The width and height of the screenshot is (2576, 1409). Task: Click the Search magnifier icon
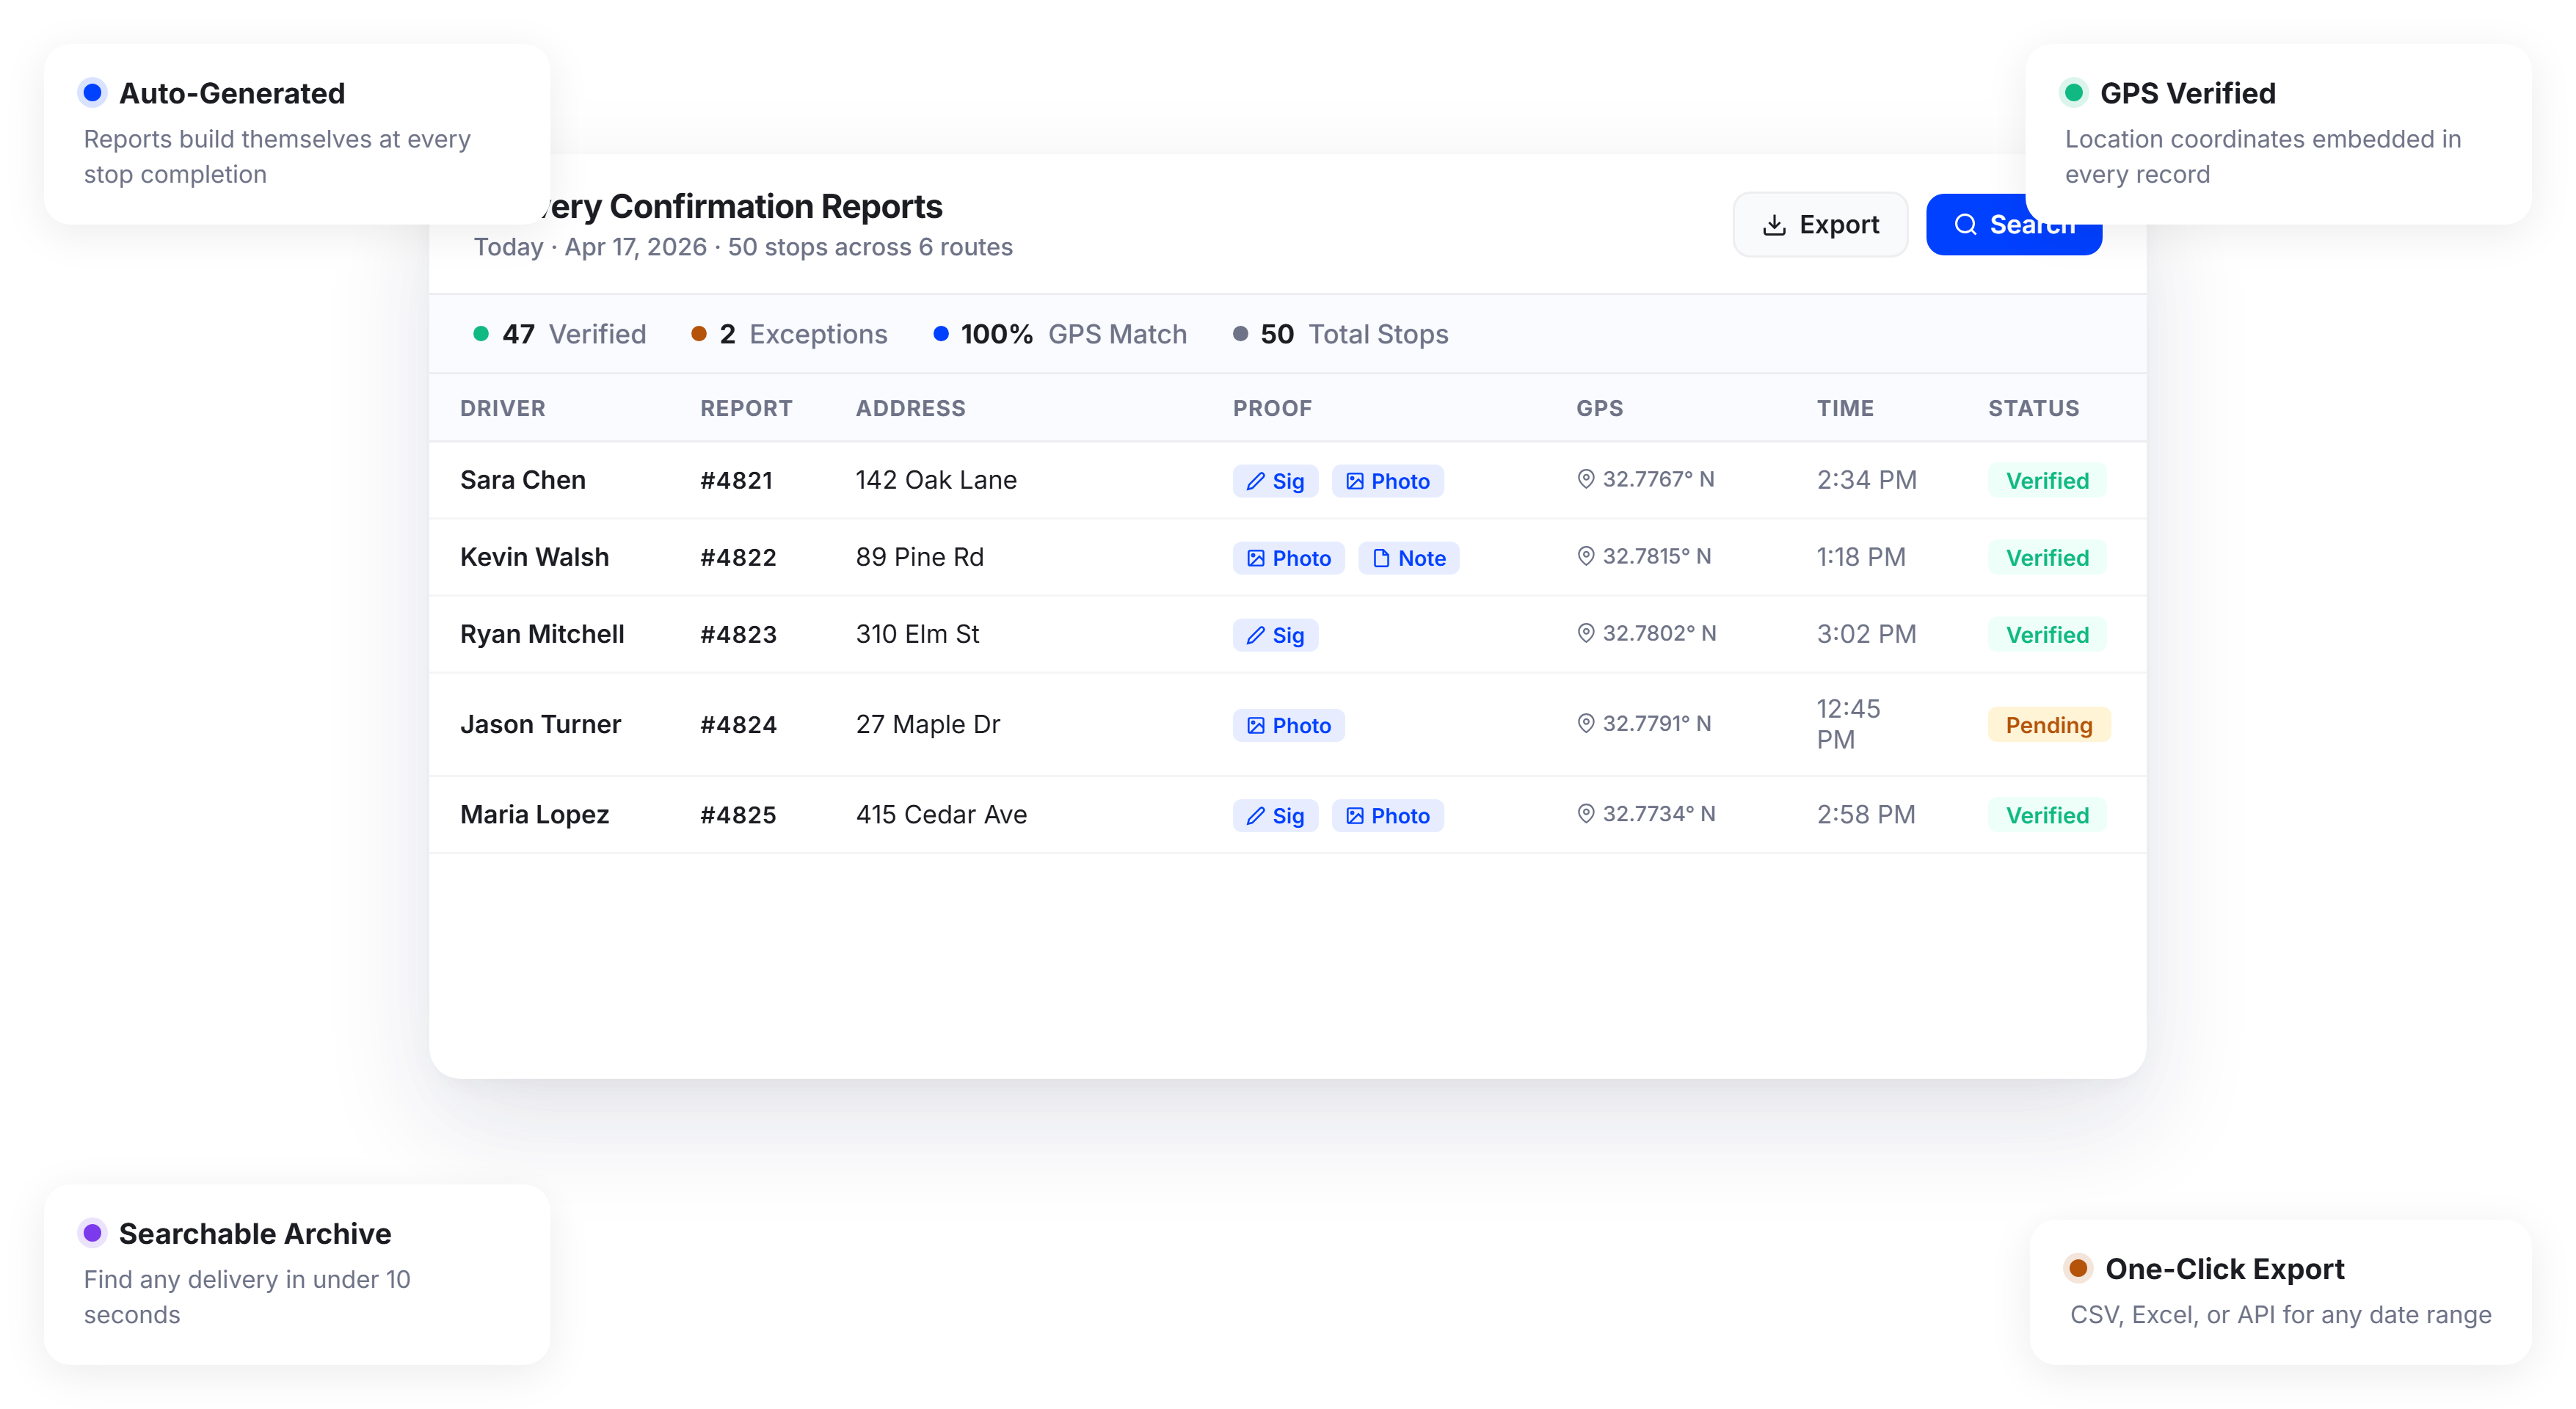(x=1965, y=225)
